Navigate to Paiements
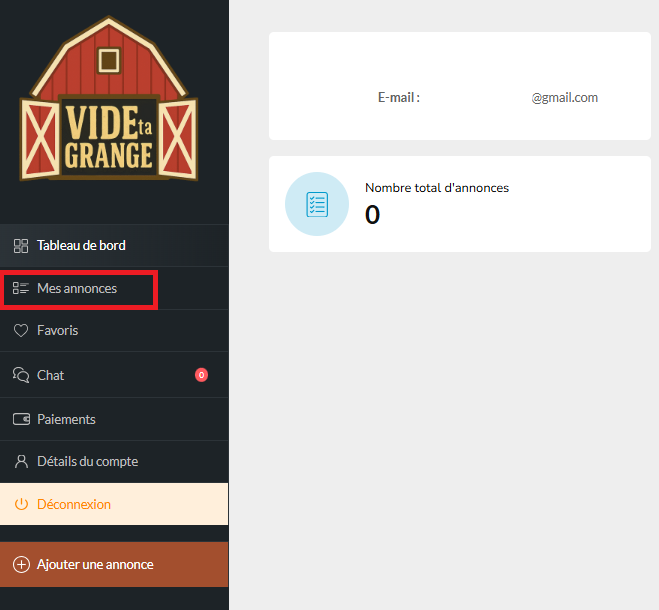The width and height of the screenshot is (659, 610). pyautogui.click(x=66, y=419)
